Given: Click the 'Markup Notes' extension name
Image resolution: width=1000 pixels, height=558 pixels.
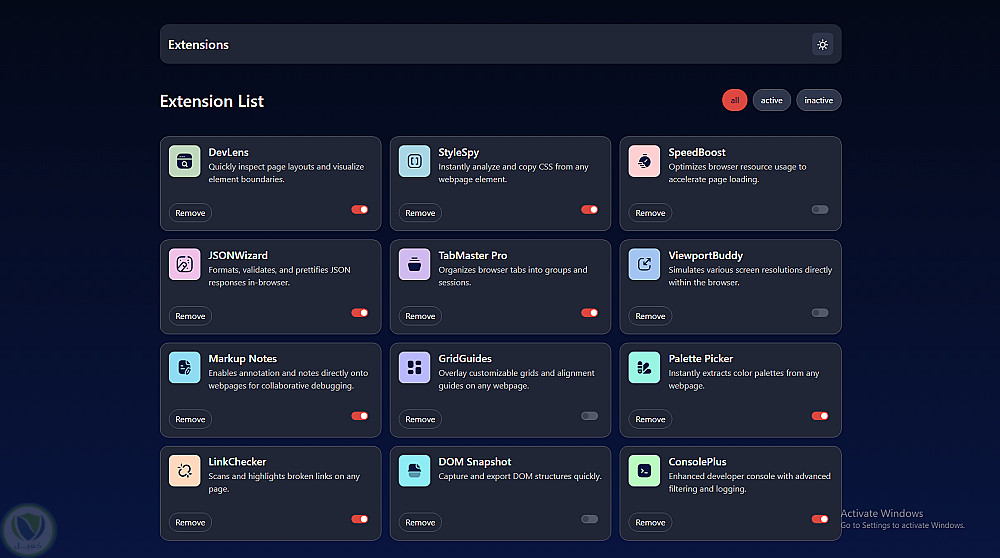Looking at the screenshot, I should (242, 359).
